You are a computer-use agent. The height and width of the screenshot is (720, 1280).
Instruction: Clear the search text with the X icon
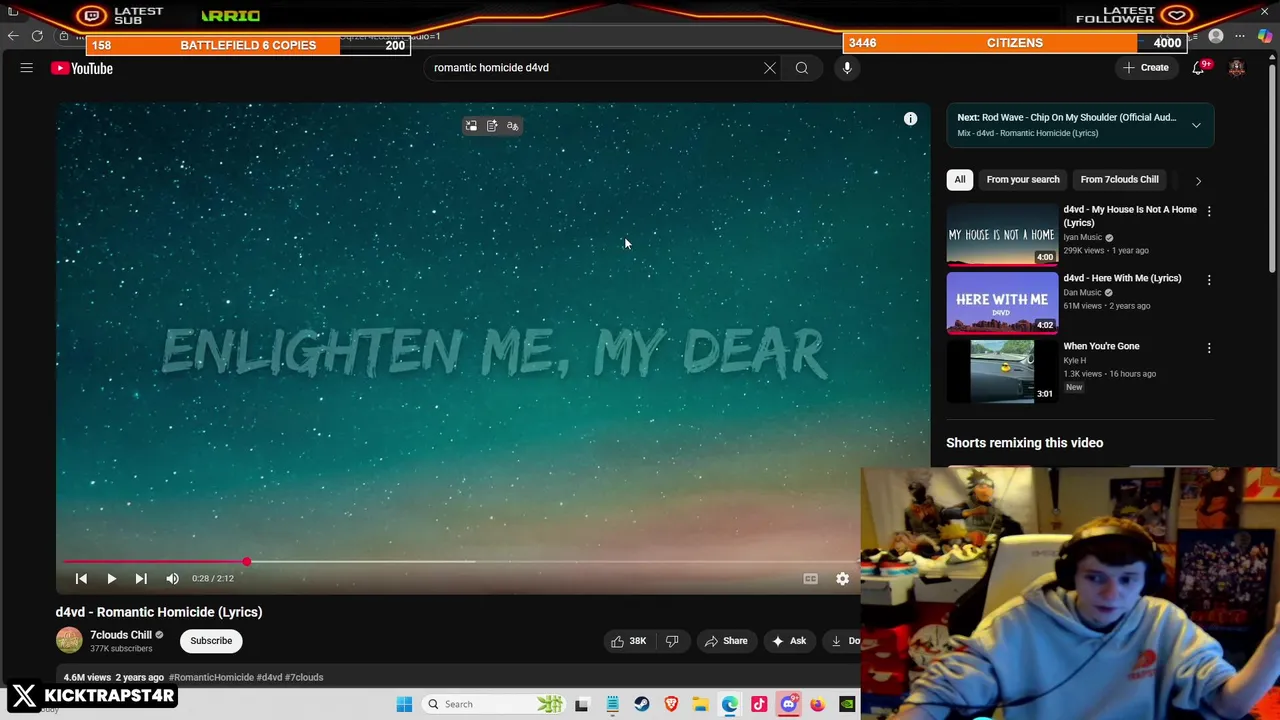[770, 68]
